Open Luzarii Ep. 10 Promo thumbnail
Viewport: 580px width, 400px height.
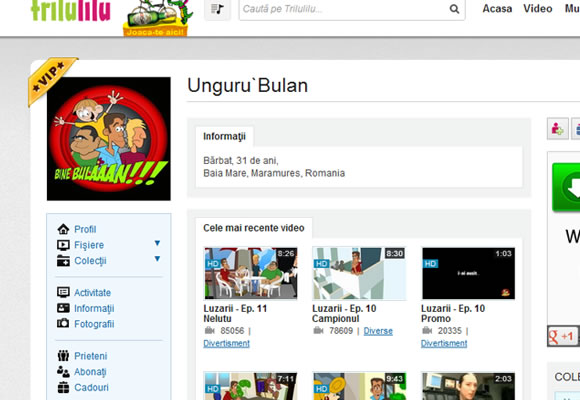[x=468, y=273]
